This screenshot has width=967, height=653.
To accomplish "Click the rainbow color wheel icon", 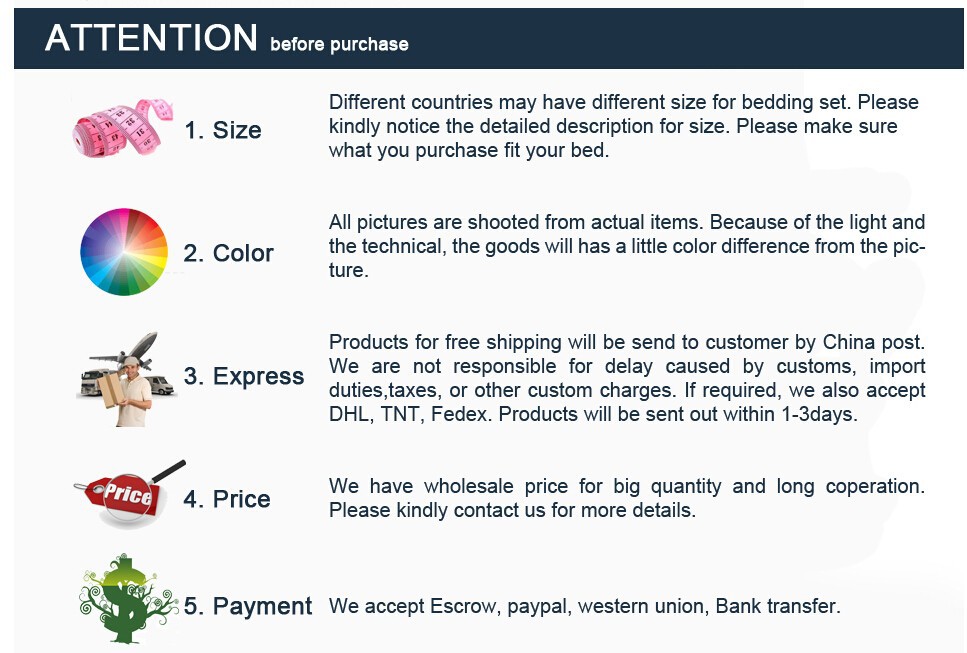I will tap(124, 252).
